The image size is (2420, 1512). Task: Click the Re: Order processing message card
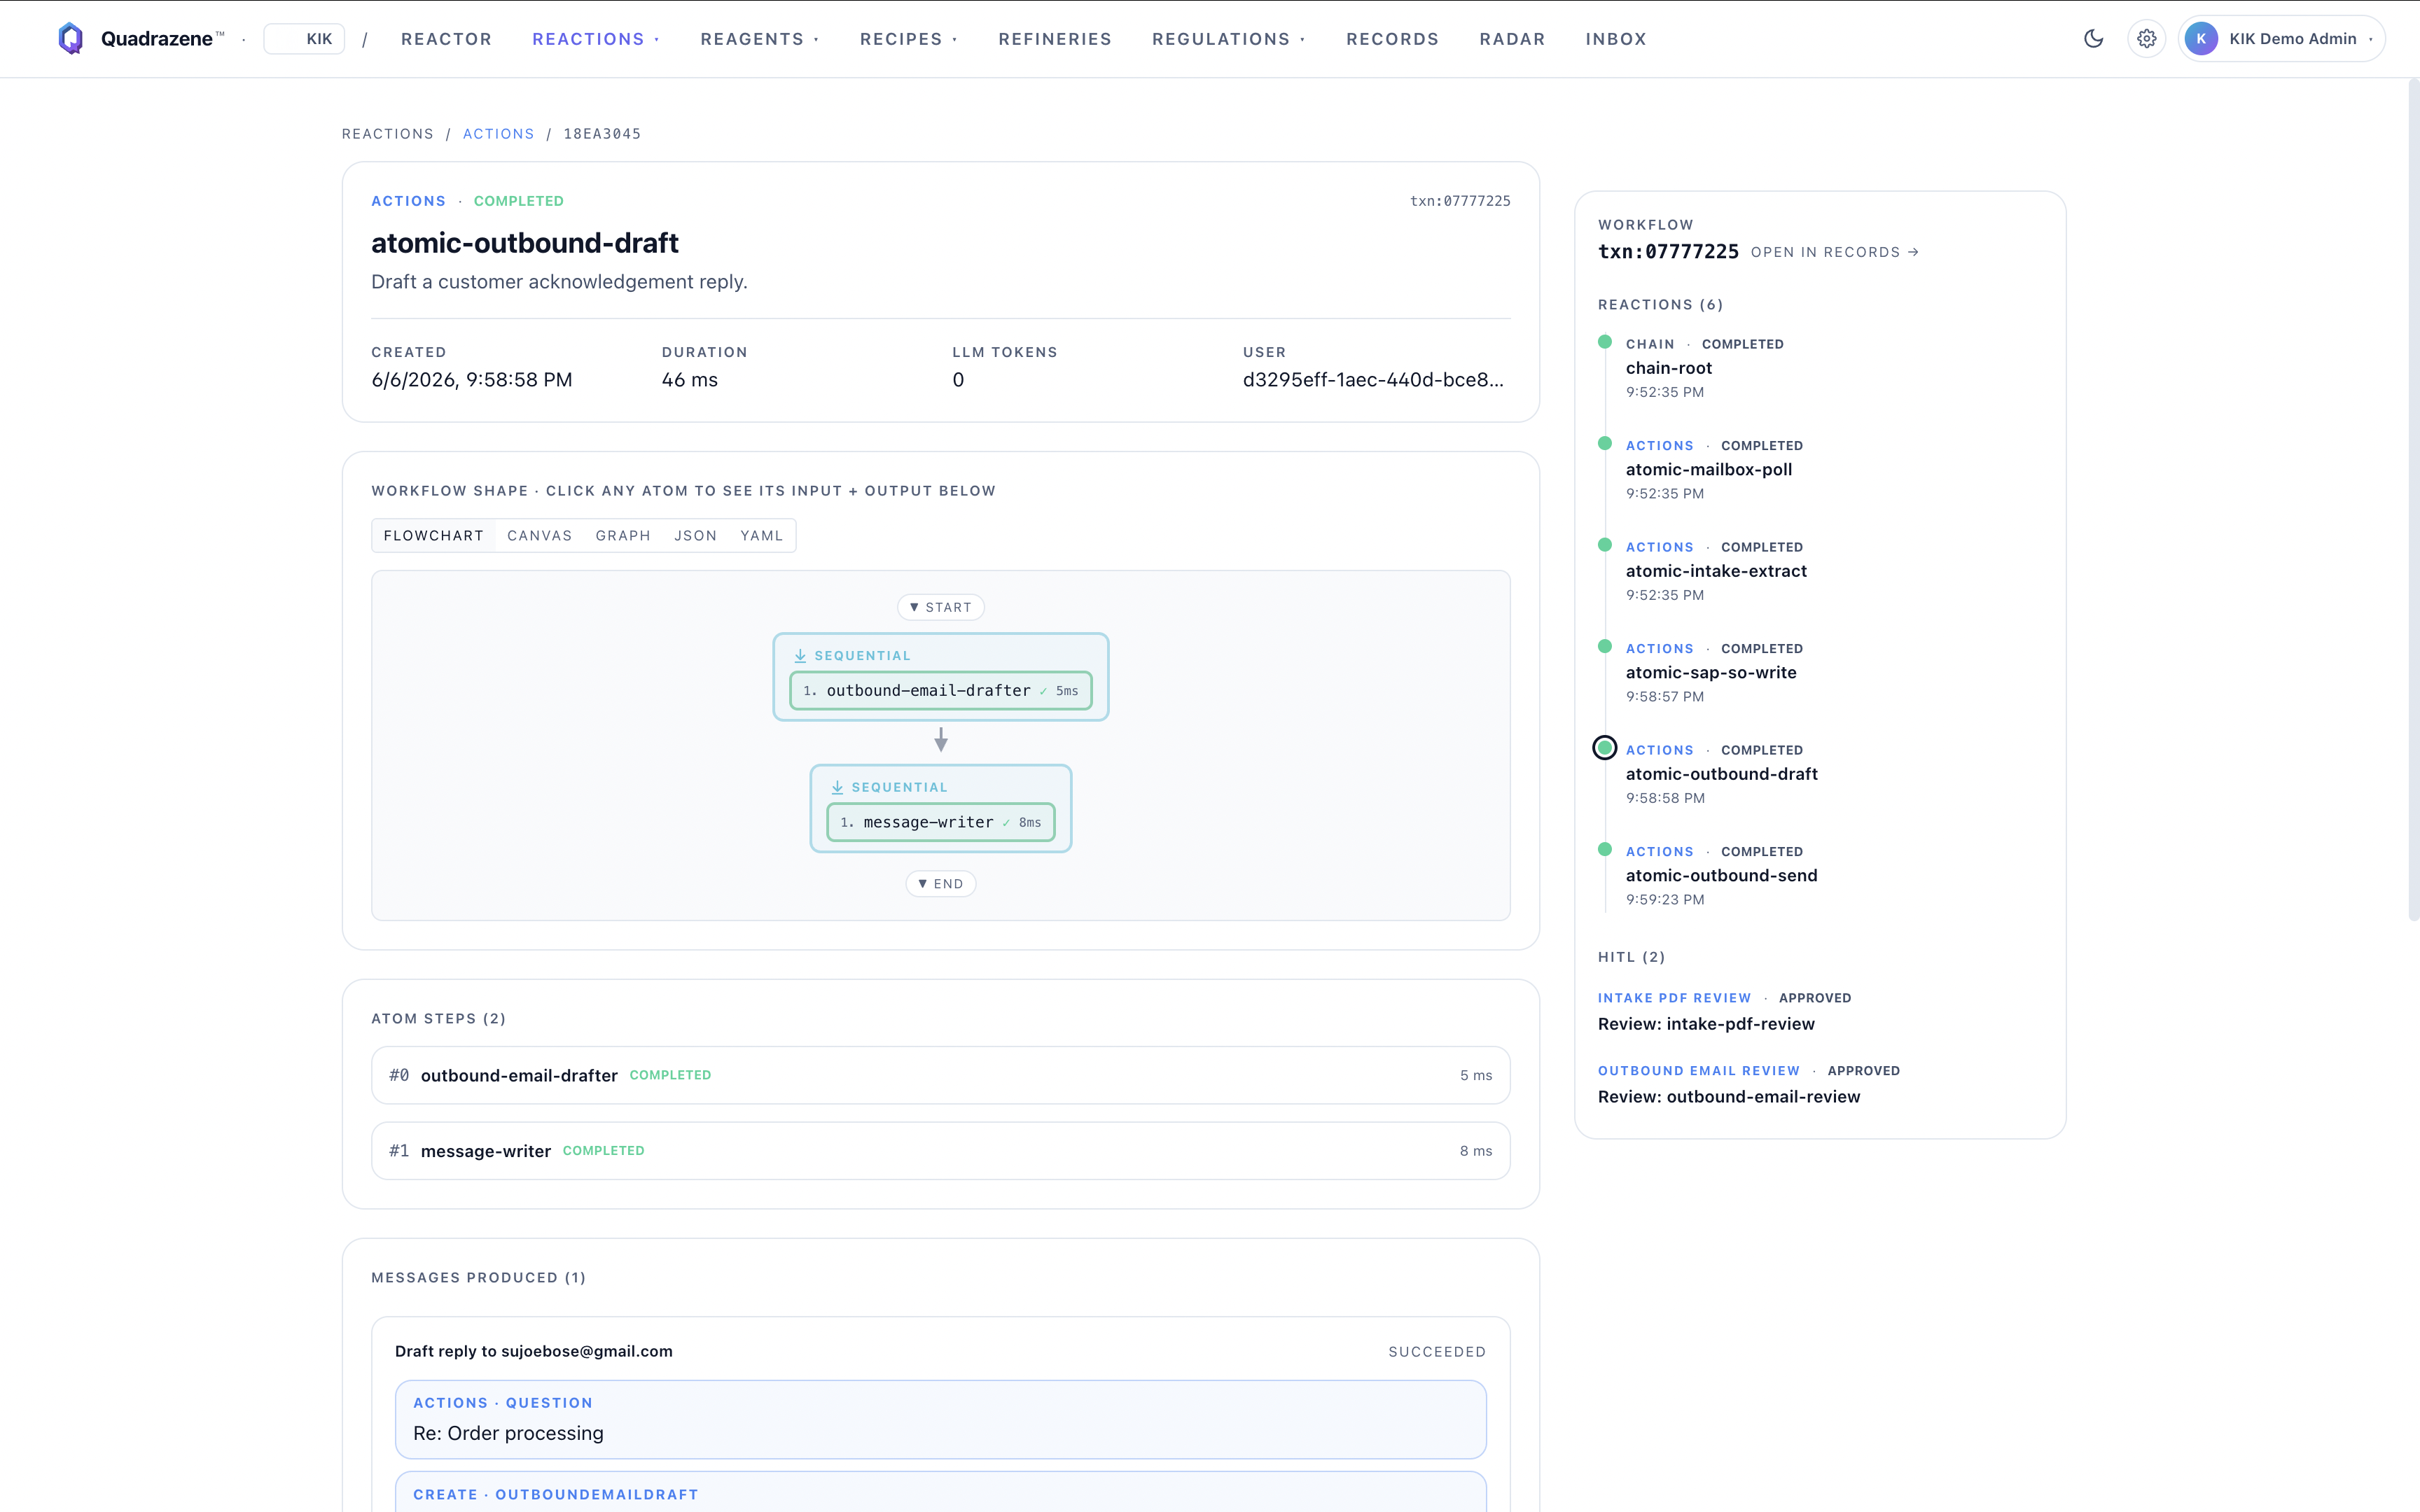pos(940,1420)
